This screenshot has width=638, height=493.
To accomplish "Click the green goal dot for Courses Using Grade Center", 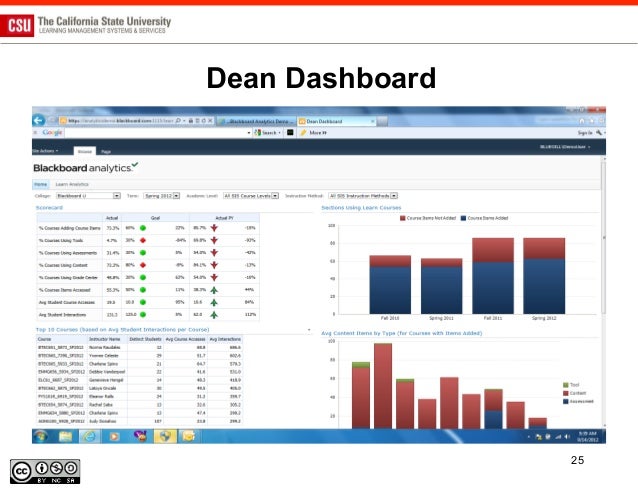I will coord(143,277).
